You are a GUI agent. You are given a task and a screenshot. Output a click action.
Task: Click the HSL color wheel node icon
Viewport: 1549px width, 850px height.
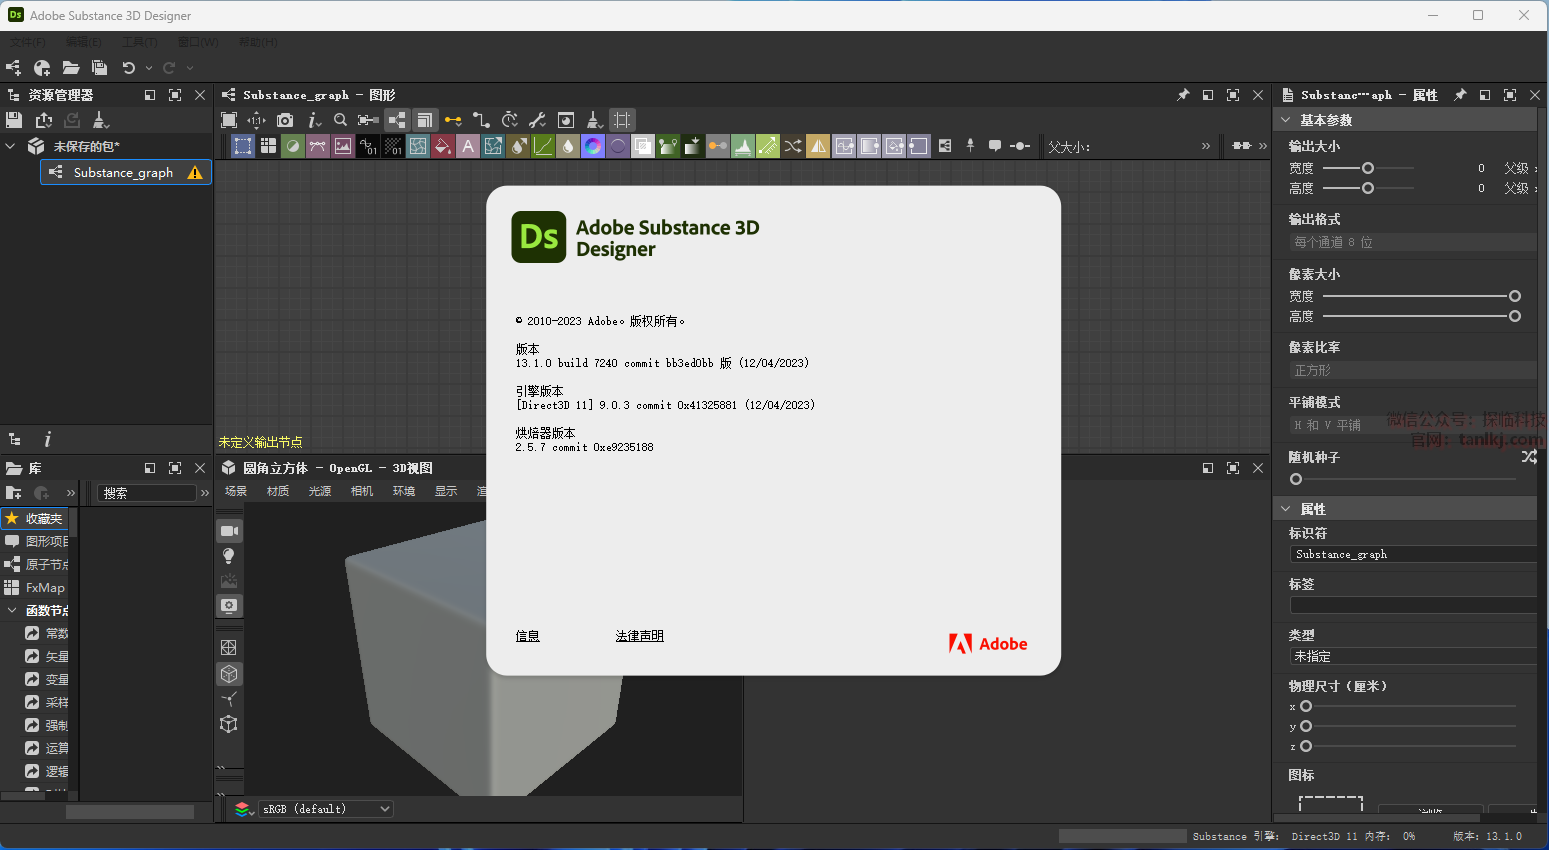coord(593,146)
